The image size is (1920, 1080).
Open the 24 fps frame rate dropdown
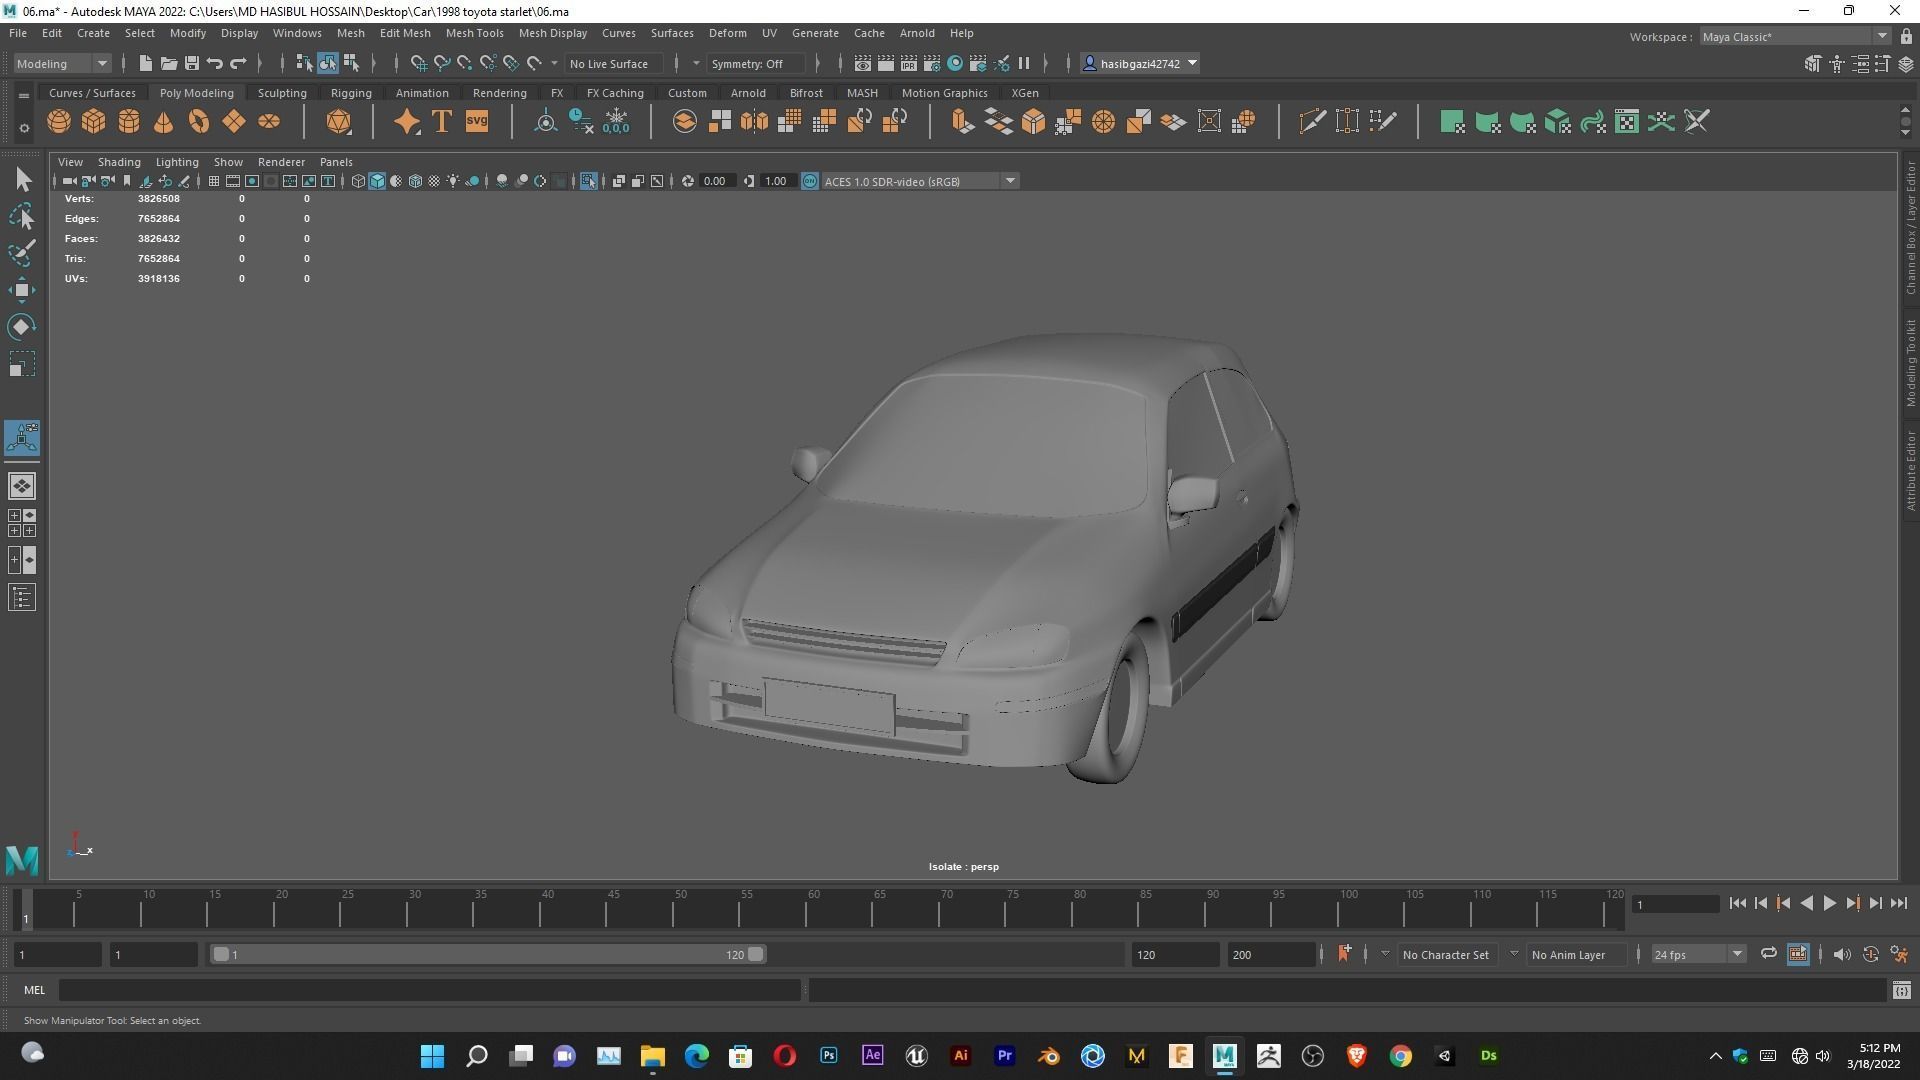pos(1698,954)
